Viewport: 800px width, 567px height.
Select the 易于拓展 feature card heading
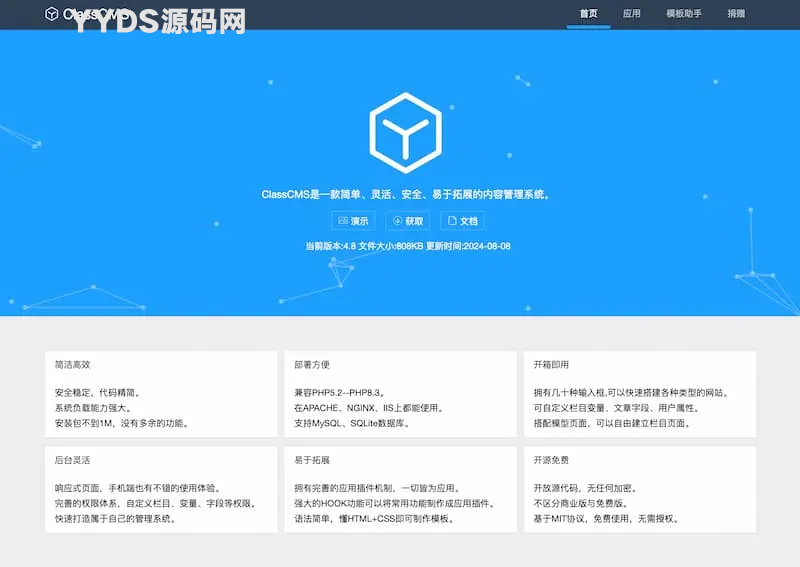[x=312, y=461]
